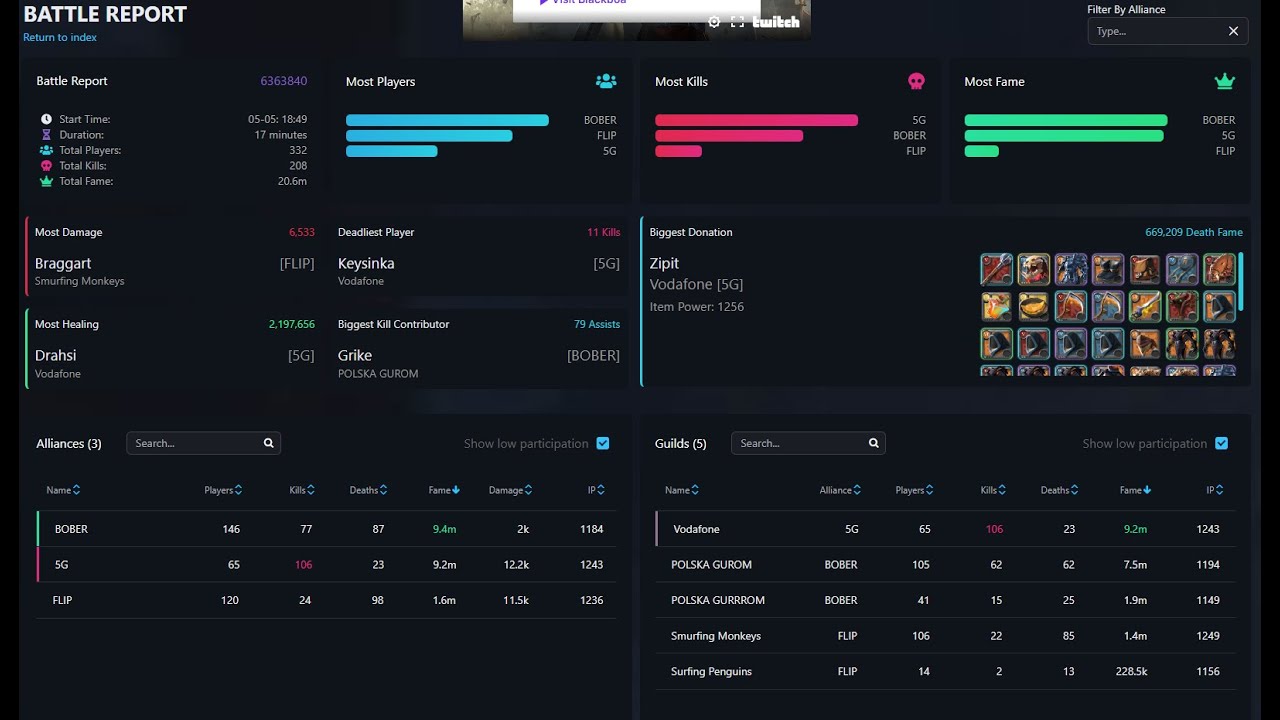Viewport: 1280px width, 720px height.
Task: Click the crown icon beside Total Fame
Action: click(x=46, y=181)
